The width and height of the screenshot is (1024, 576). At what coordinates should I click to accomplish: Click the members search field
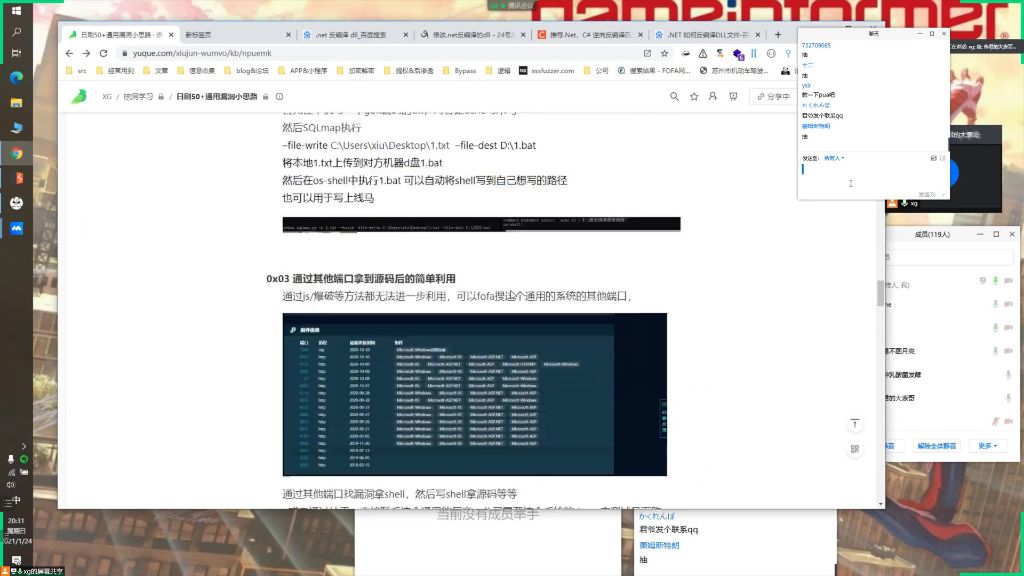coord(950,257)
